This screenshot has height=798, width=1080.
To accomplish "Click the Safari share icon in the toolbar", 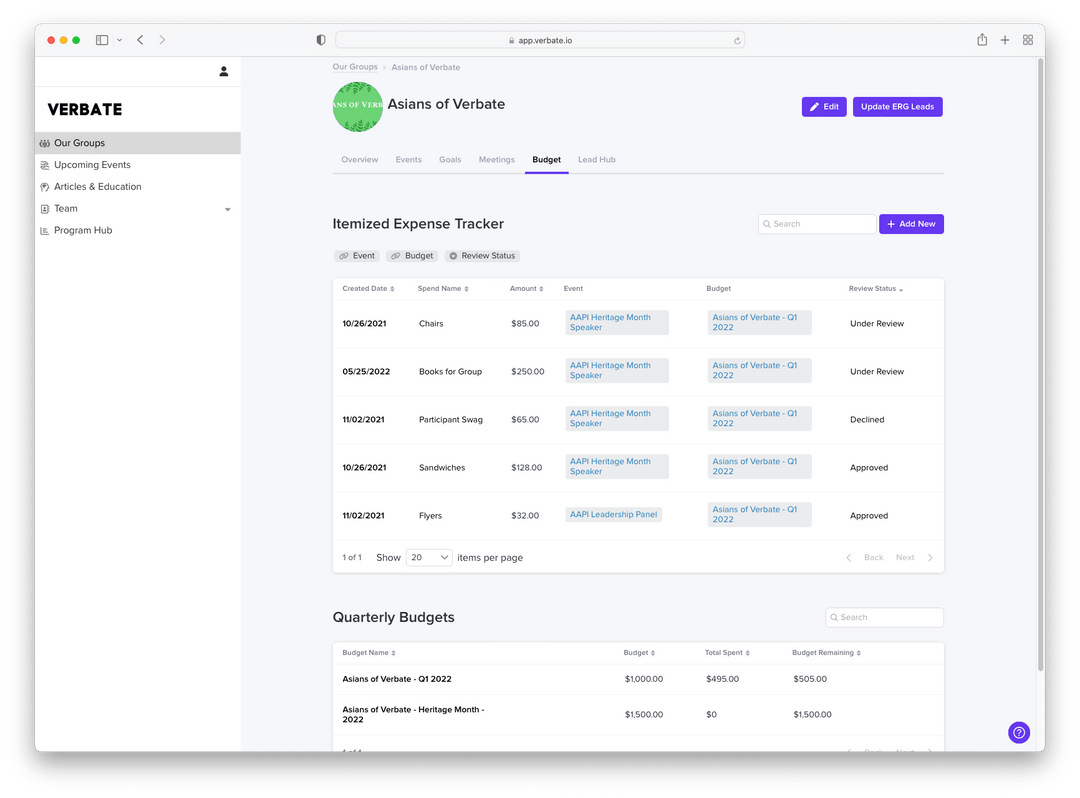I will [982, 40].
